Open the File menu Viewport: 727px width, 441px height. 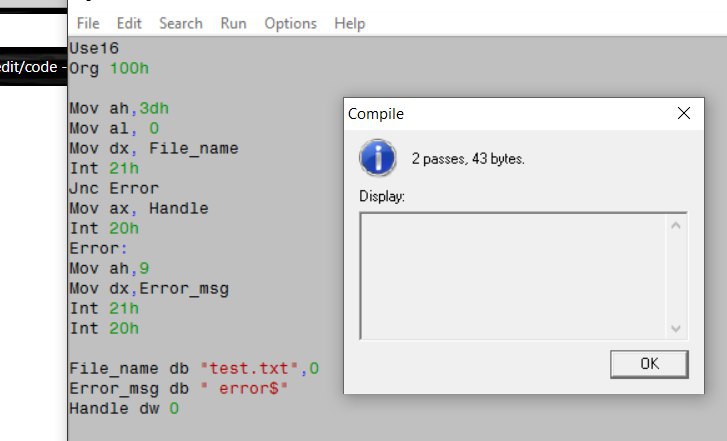tap(88, 23)
